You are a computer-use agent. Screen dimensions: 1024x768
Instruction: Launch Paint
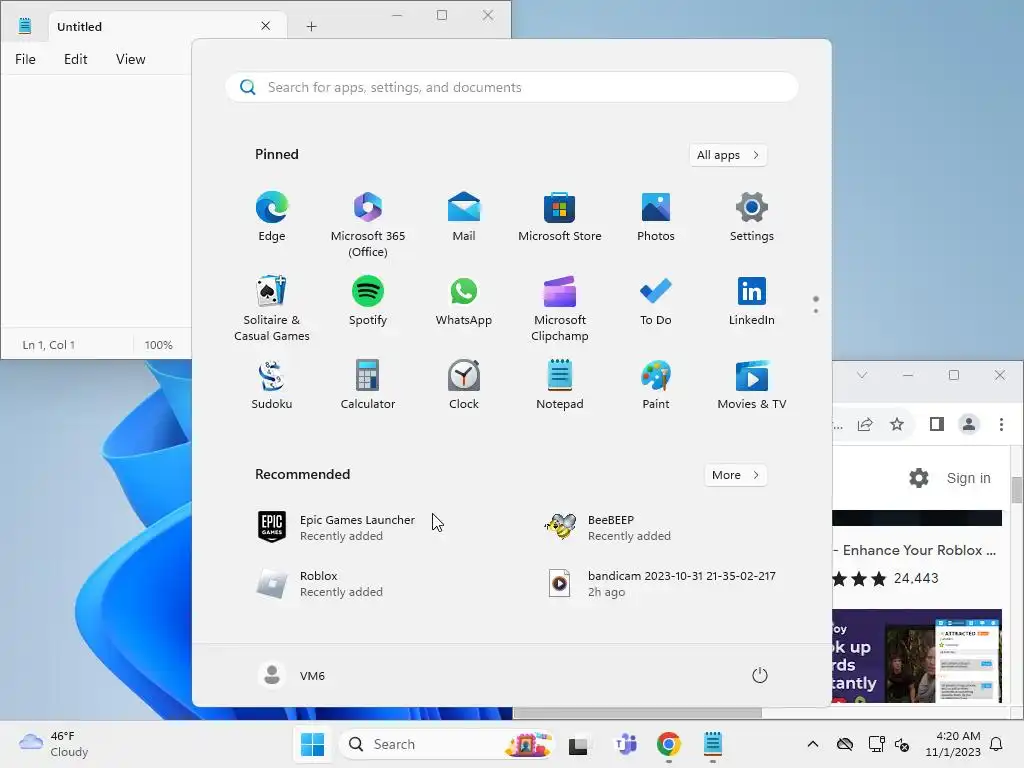(656, 385)
